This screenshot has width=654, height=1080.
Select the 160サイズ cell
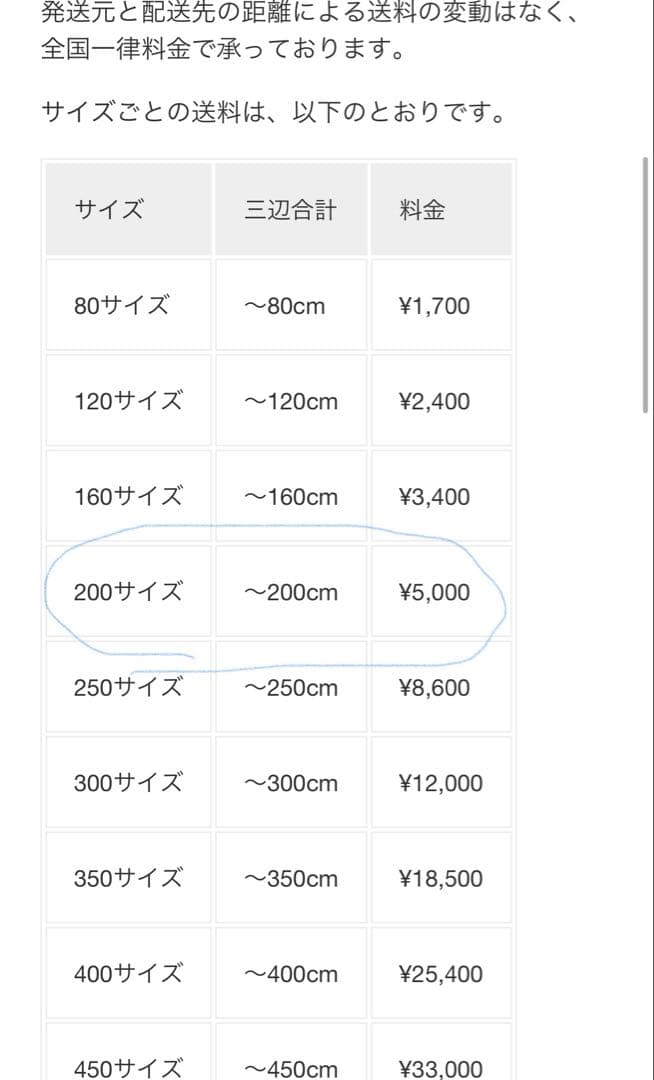(x=128, y=497)
